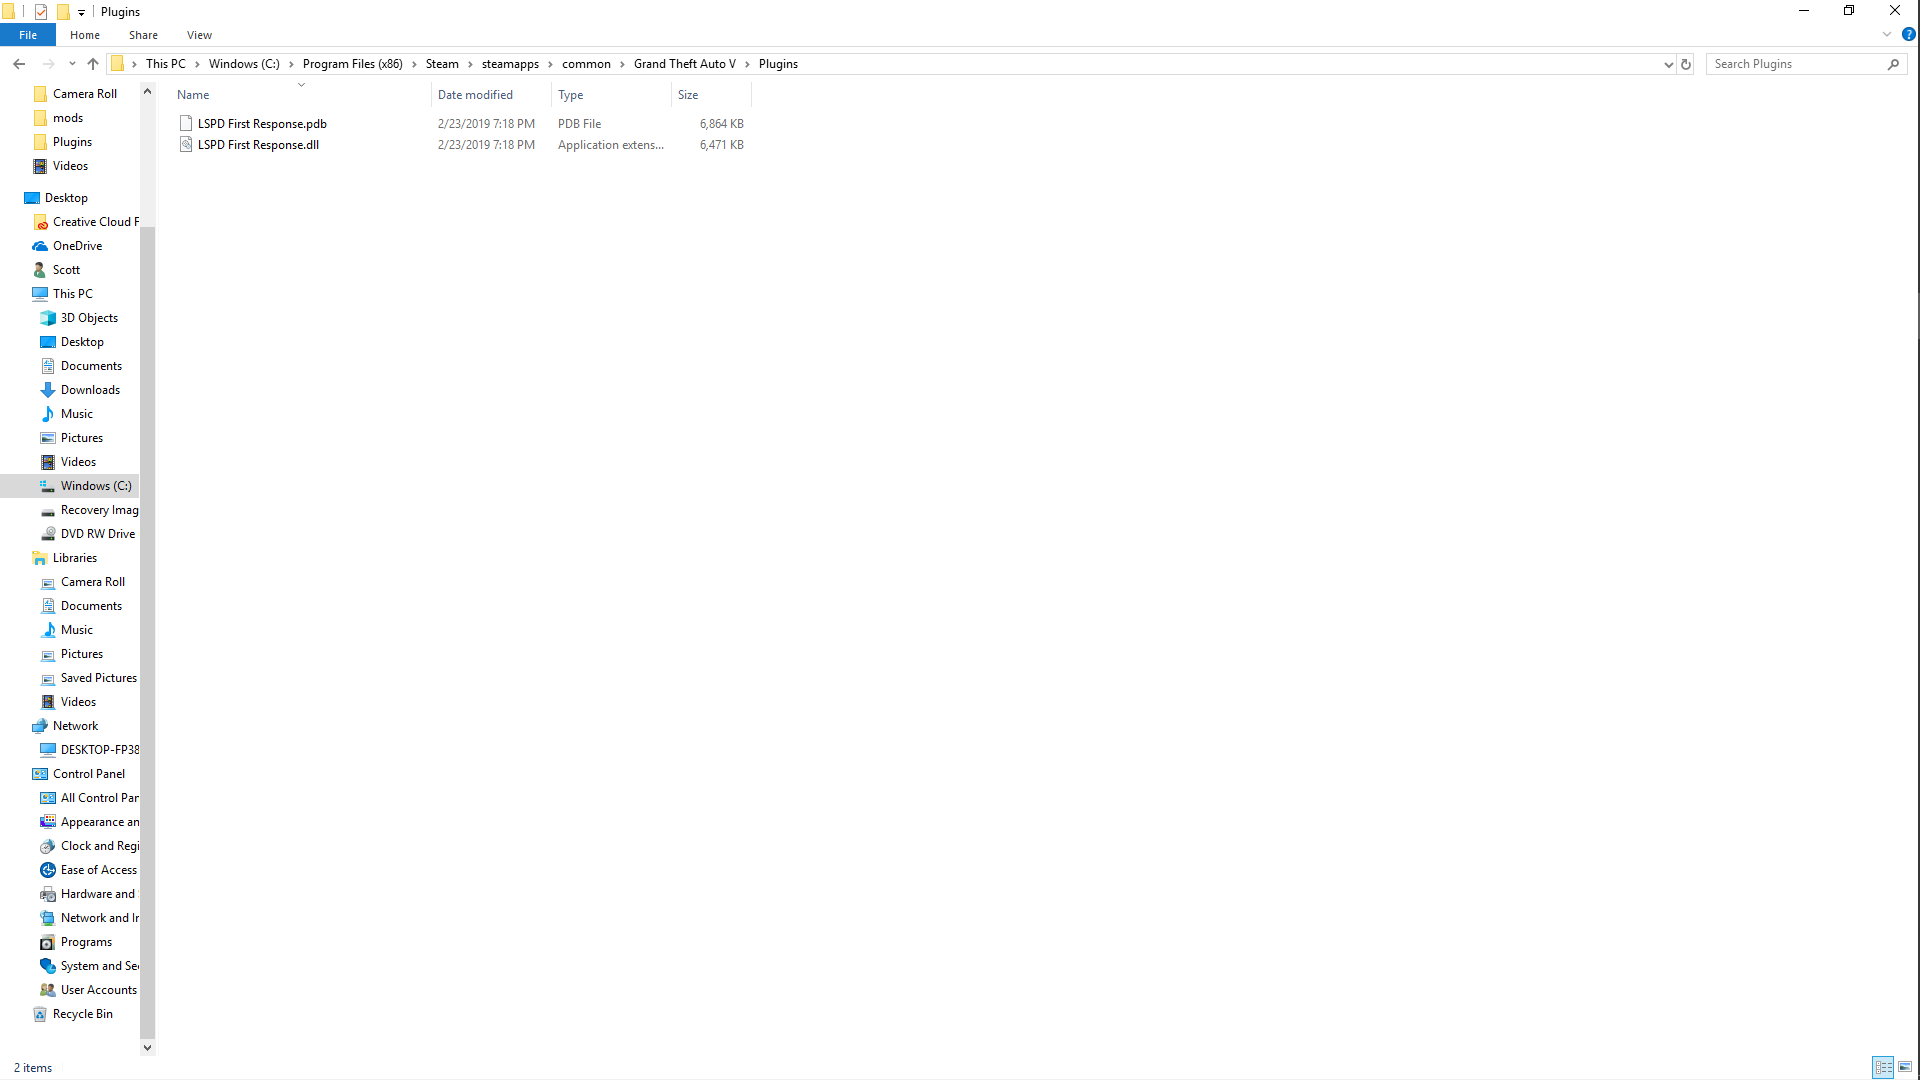
Task: Click the Back navigation arrow
Action: [x=19, y=64]
